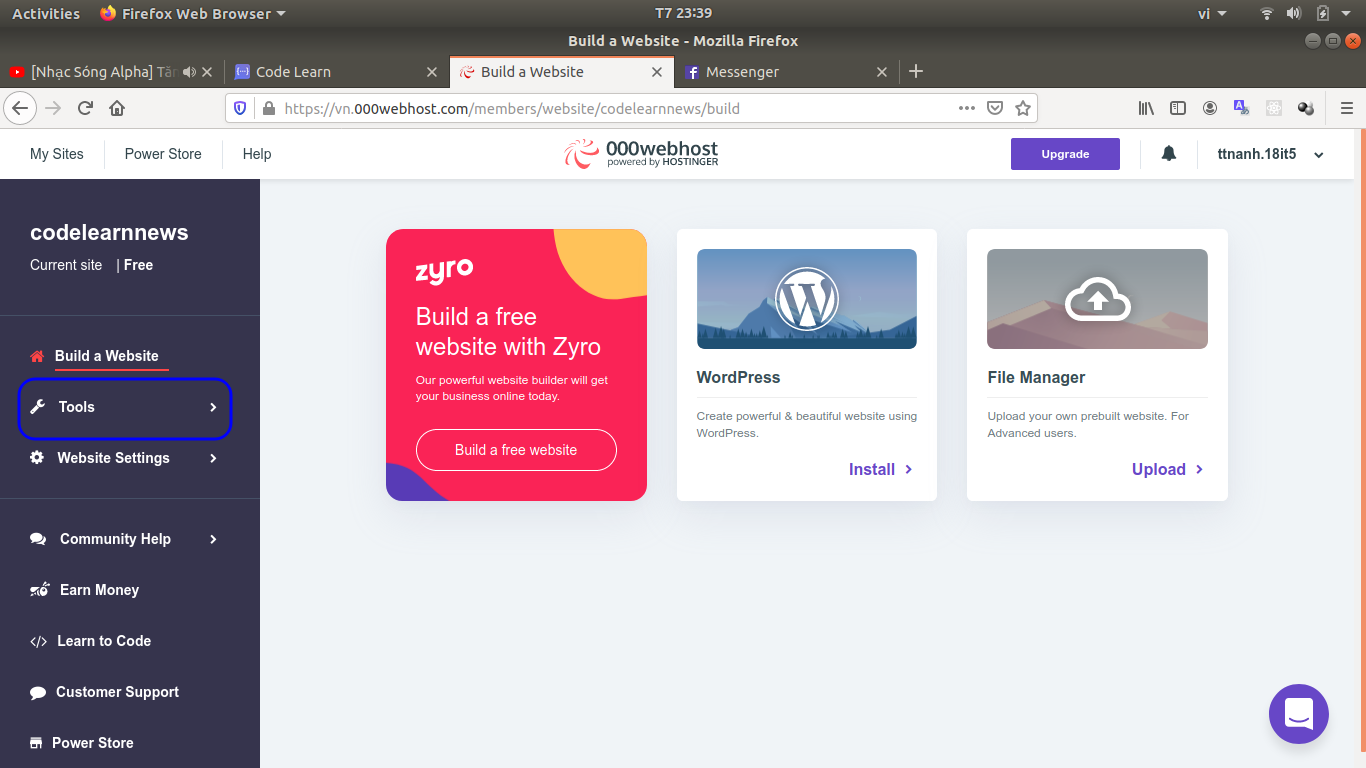This screenshot has width=1366, height=768.
Task: Open the vi input language dropdown
Action: (1211, 14)
